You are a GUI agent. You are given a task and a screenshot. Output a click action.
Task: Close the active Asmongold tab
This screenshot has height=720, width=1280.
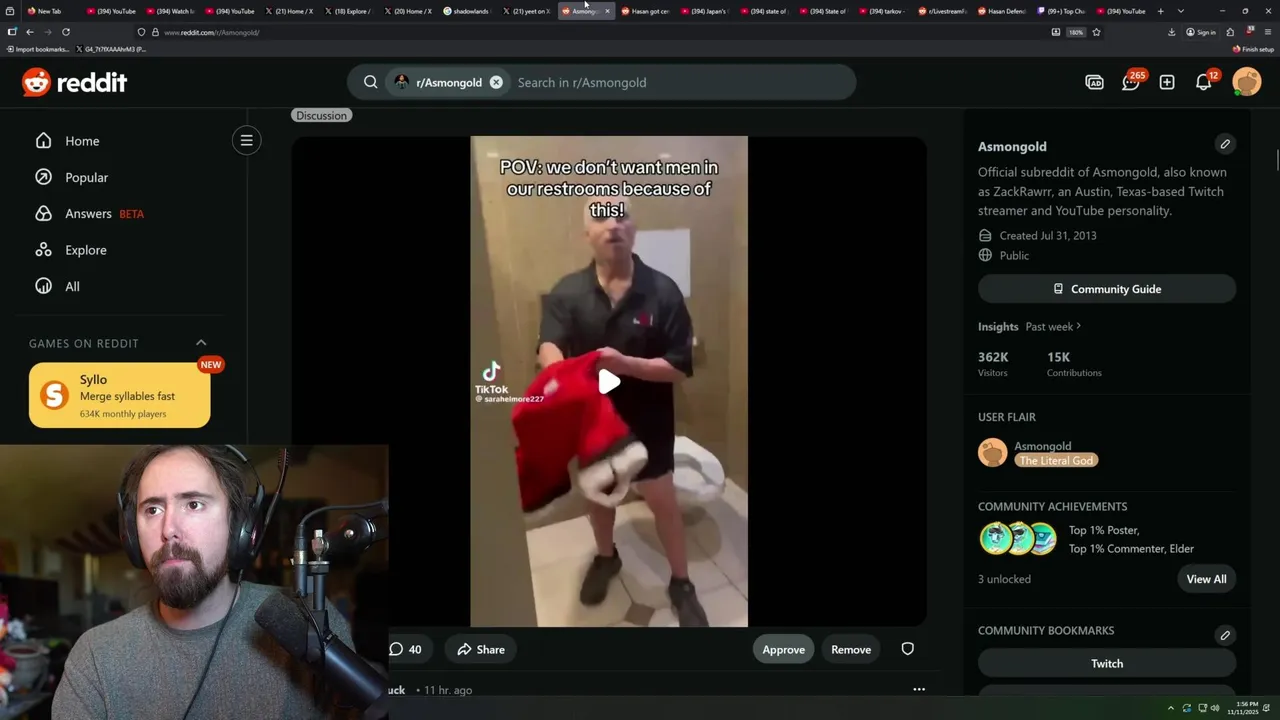click(x=607, y=11)
